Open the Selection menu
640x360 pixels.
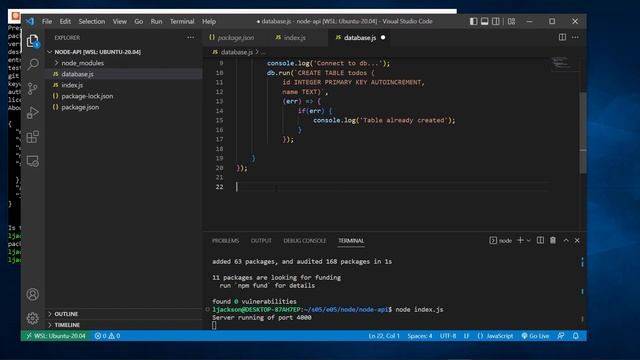[x=91, y=21]
